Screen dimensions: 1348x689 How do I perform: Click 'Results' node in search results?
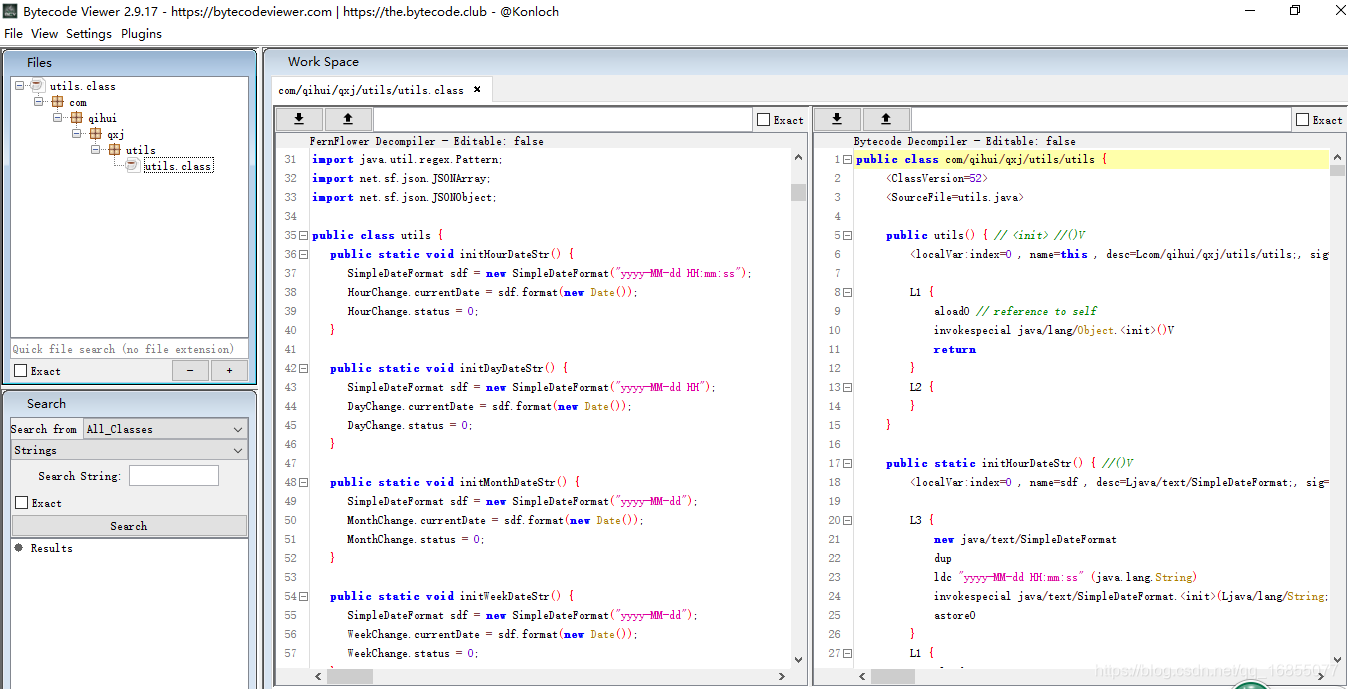click(x=52, y=548)
